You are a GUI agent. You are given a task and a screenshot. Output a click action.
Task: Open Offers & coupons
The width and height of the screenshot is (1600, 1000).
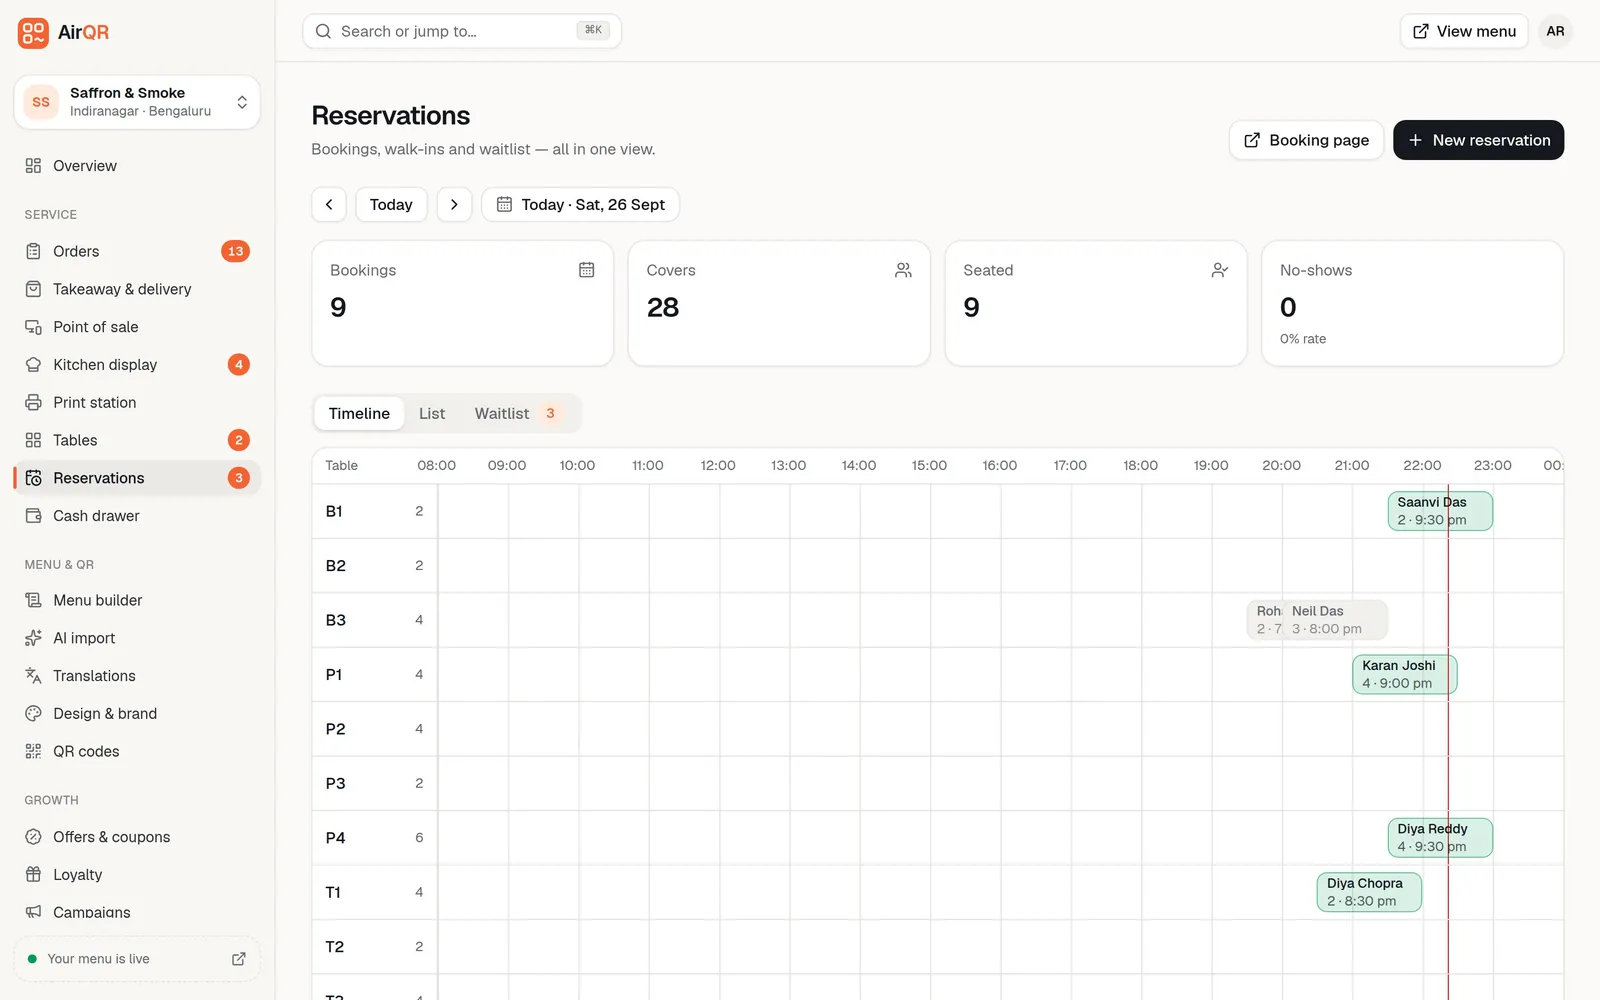[137, 837]
